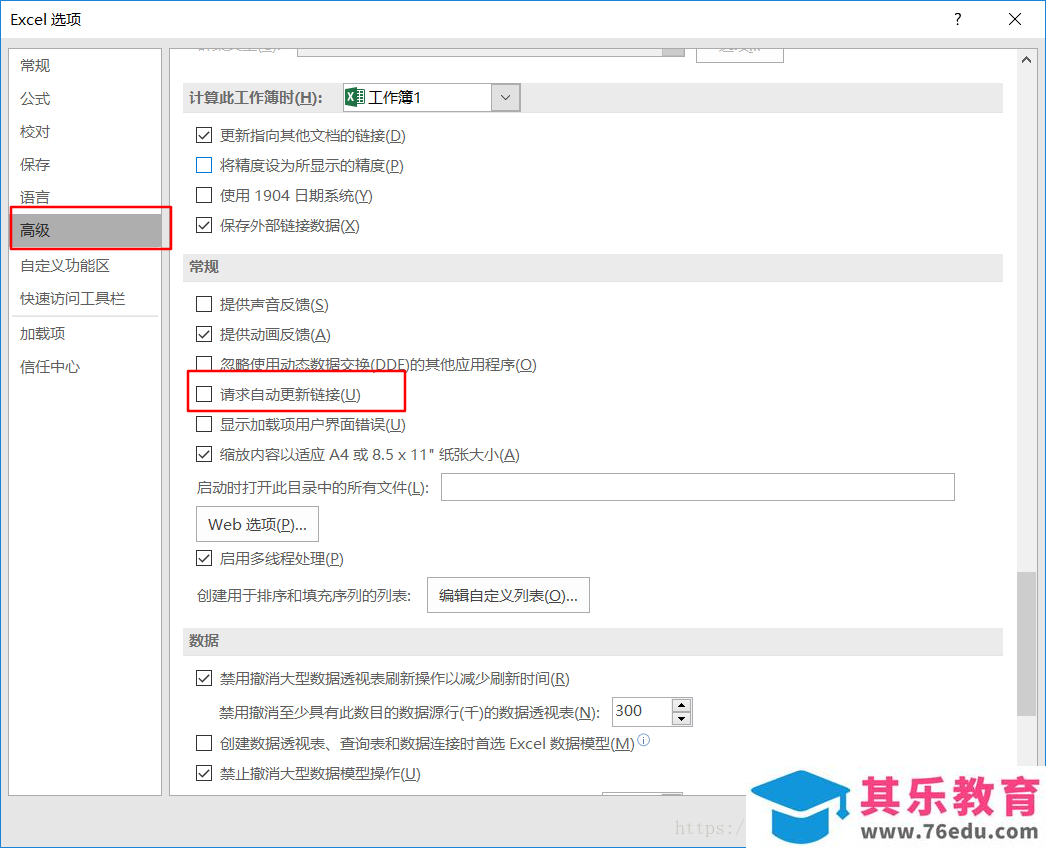Enable 将精度设为所显示的精度
This screenshot has width=1046, height=848.
click(x=204, y=165)
